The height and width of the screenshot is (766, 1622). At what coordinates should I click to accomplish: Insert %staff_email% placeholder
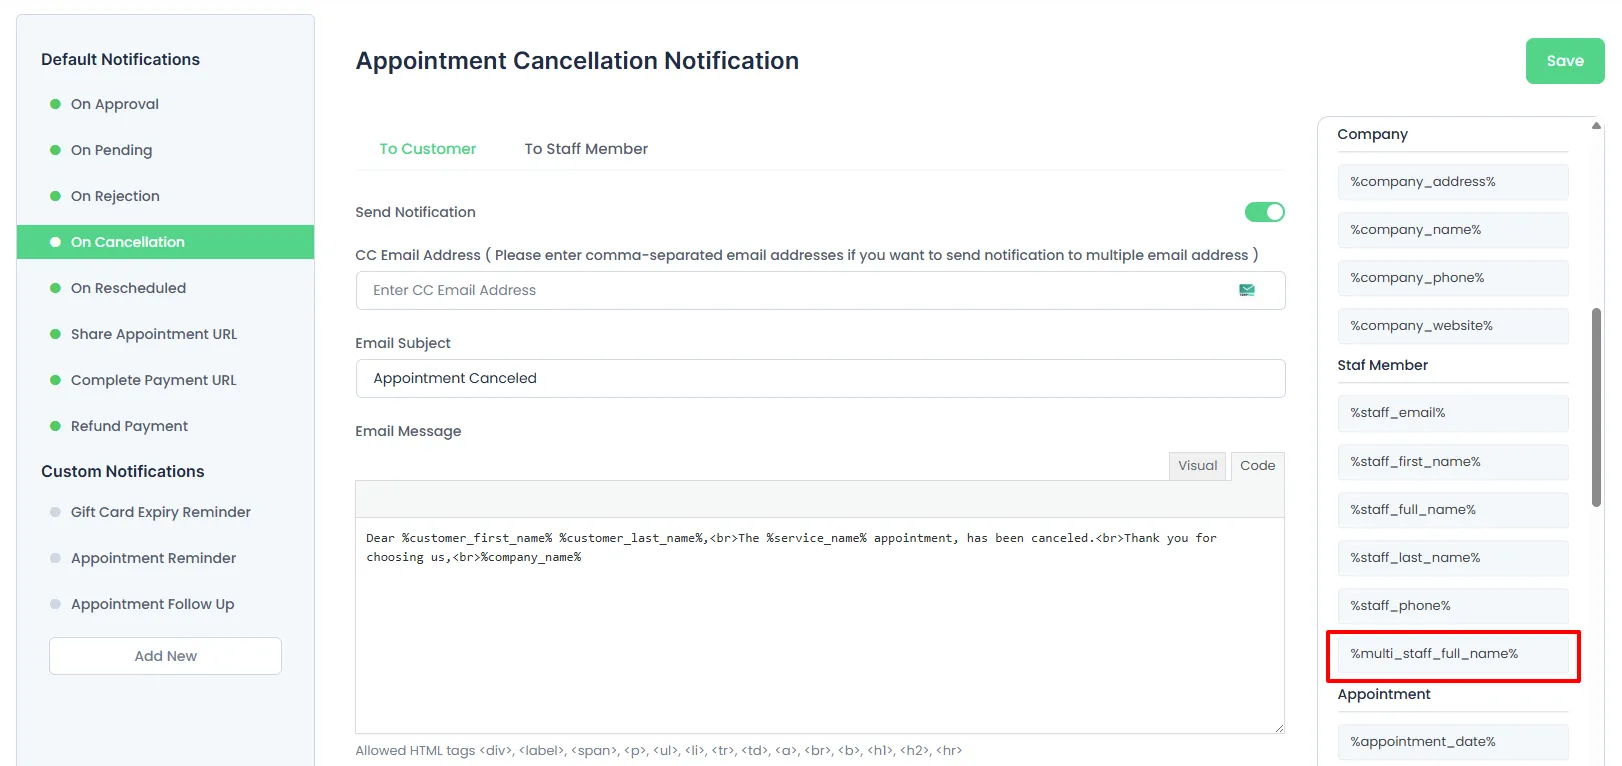(1453, 413)
